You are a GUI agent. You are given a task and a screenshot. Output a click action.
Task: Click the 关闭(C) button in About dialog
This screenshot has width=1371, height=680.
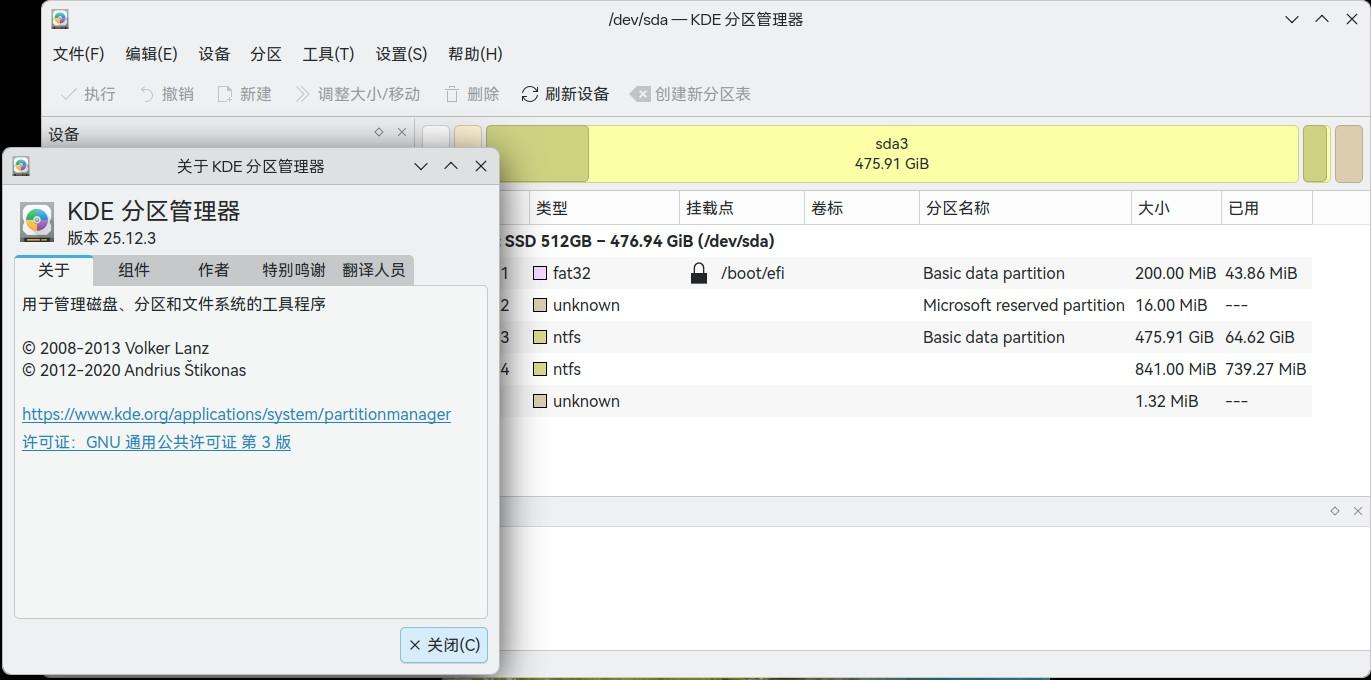point(444,645)
